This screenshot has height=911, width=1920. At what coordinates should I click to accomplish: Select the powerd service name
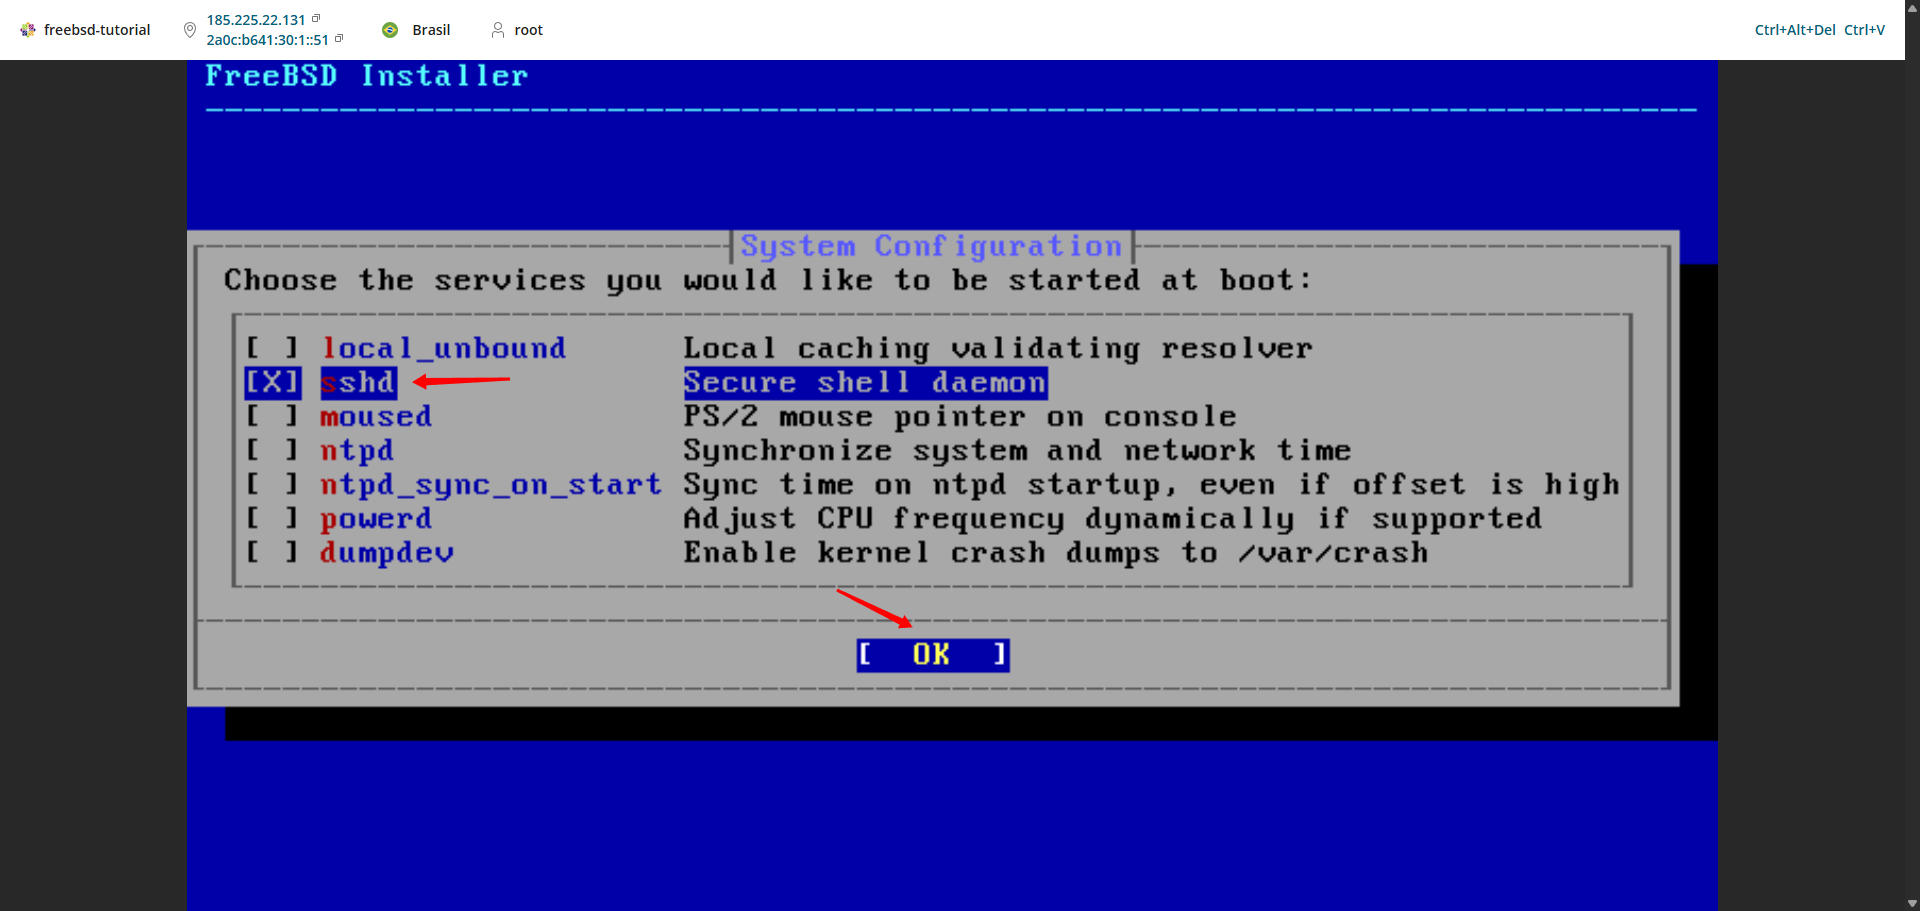pos(376,518)
